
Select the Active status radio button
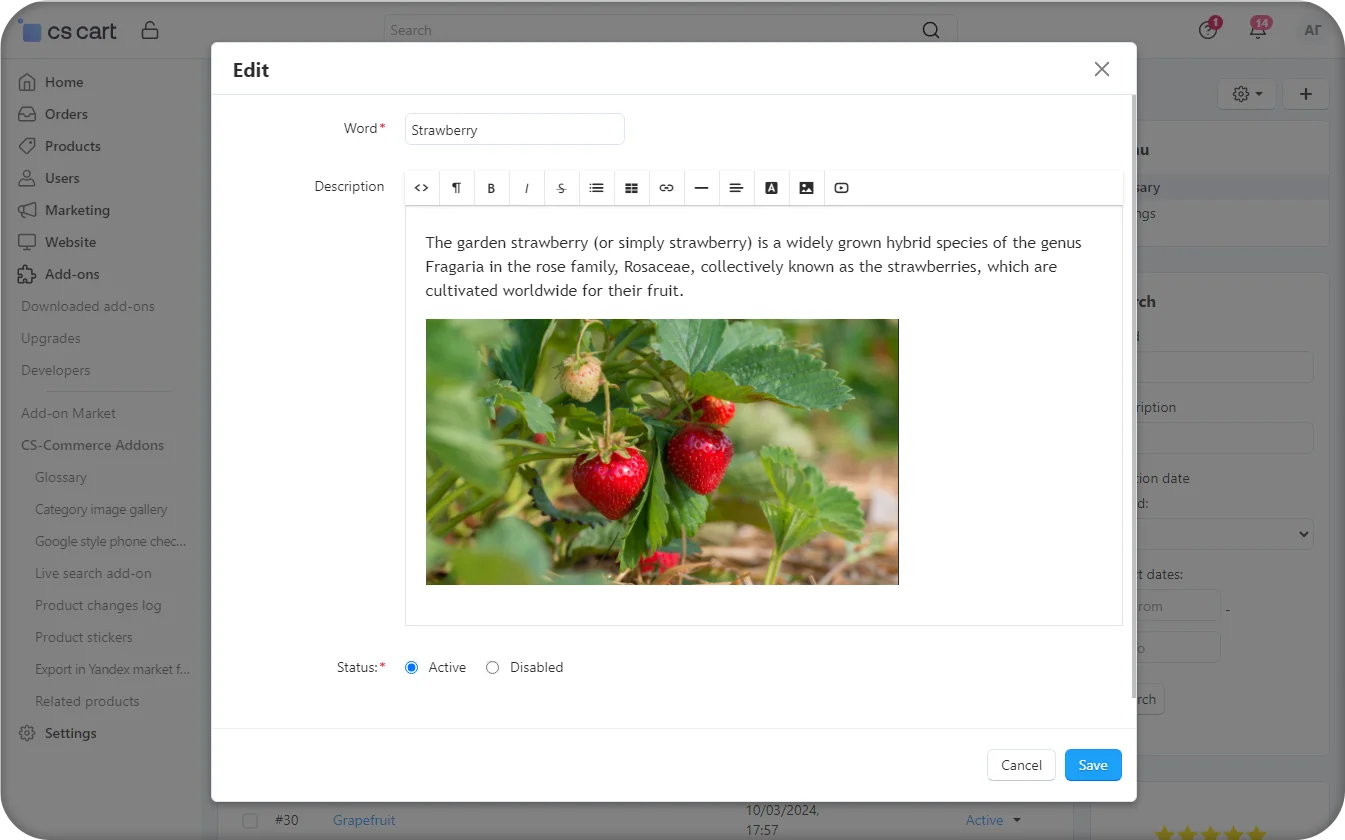point(412,668)
